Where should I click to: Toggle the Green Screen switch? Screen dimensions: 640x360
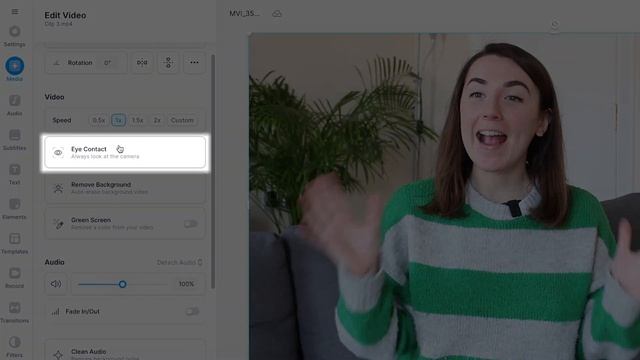(x=191, y=224)
